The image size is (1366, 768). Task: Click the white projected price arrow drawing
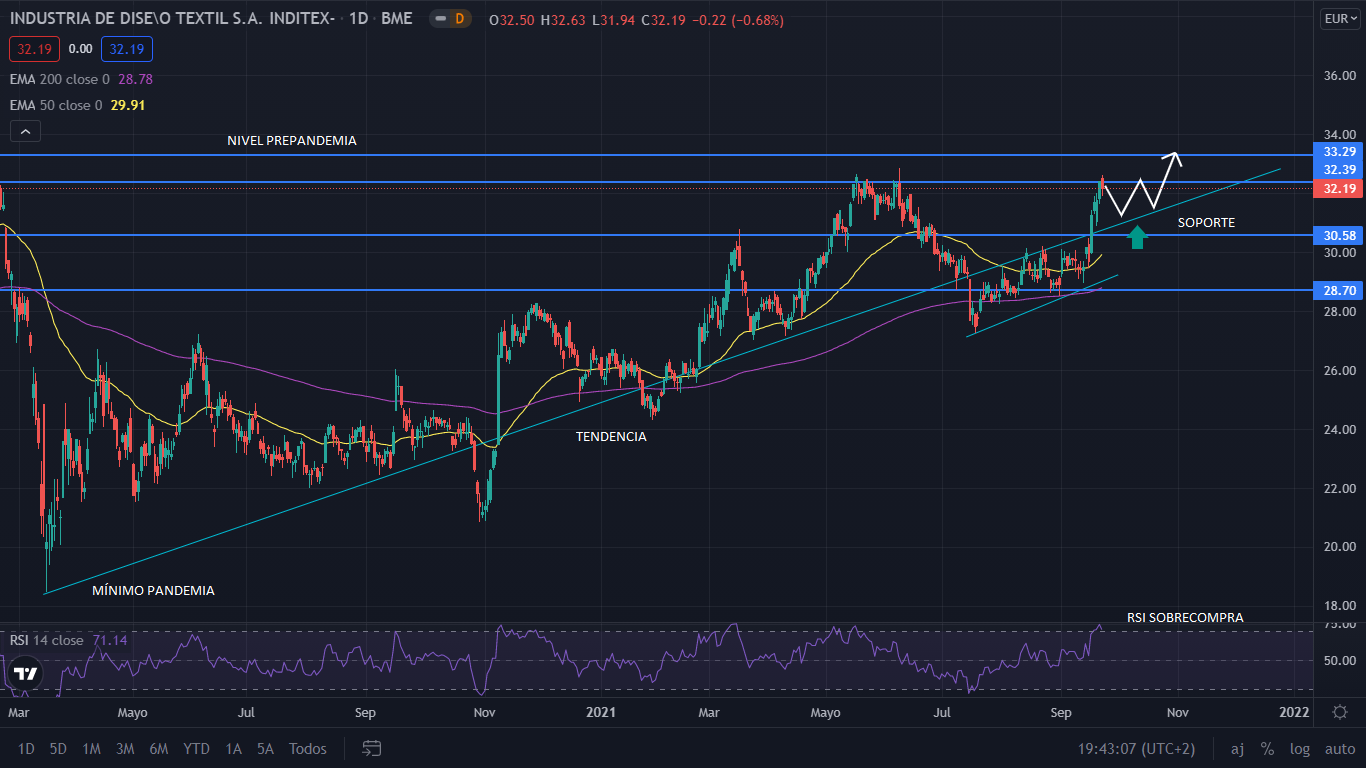pos(1143,186)
